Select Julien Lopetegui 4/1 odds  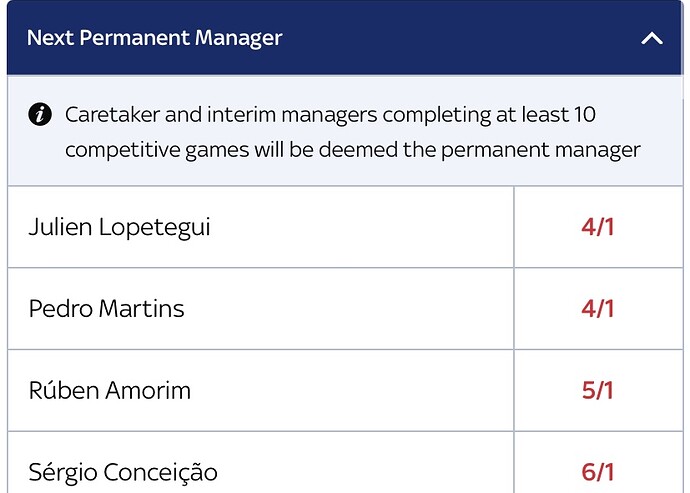598,227
